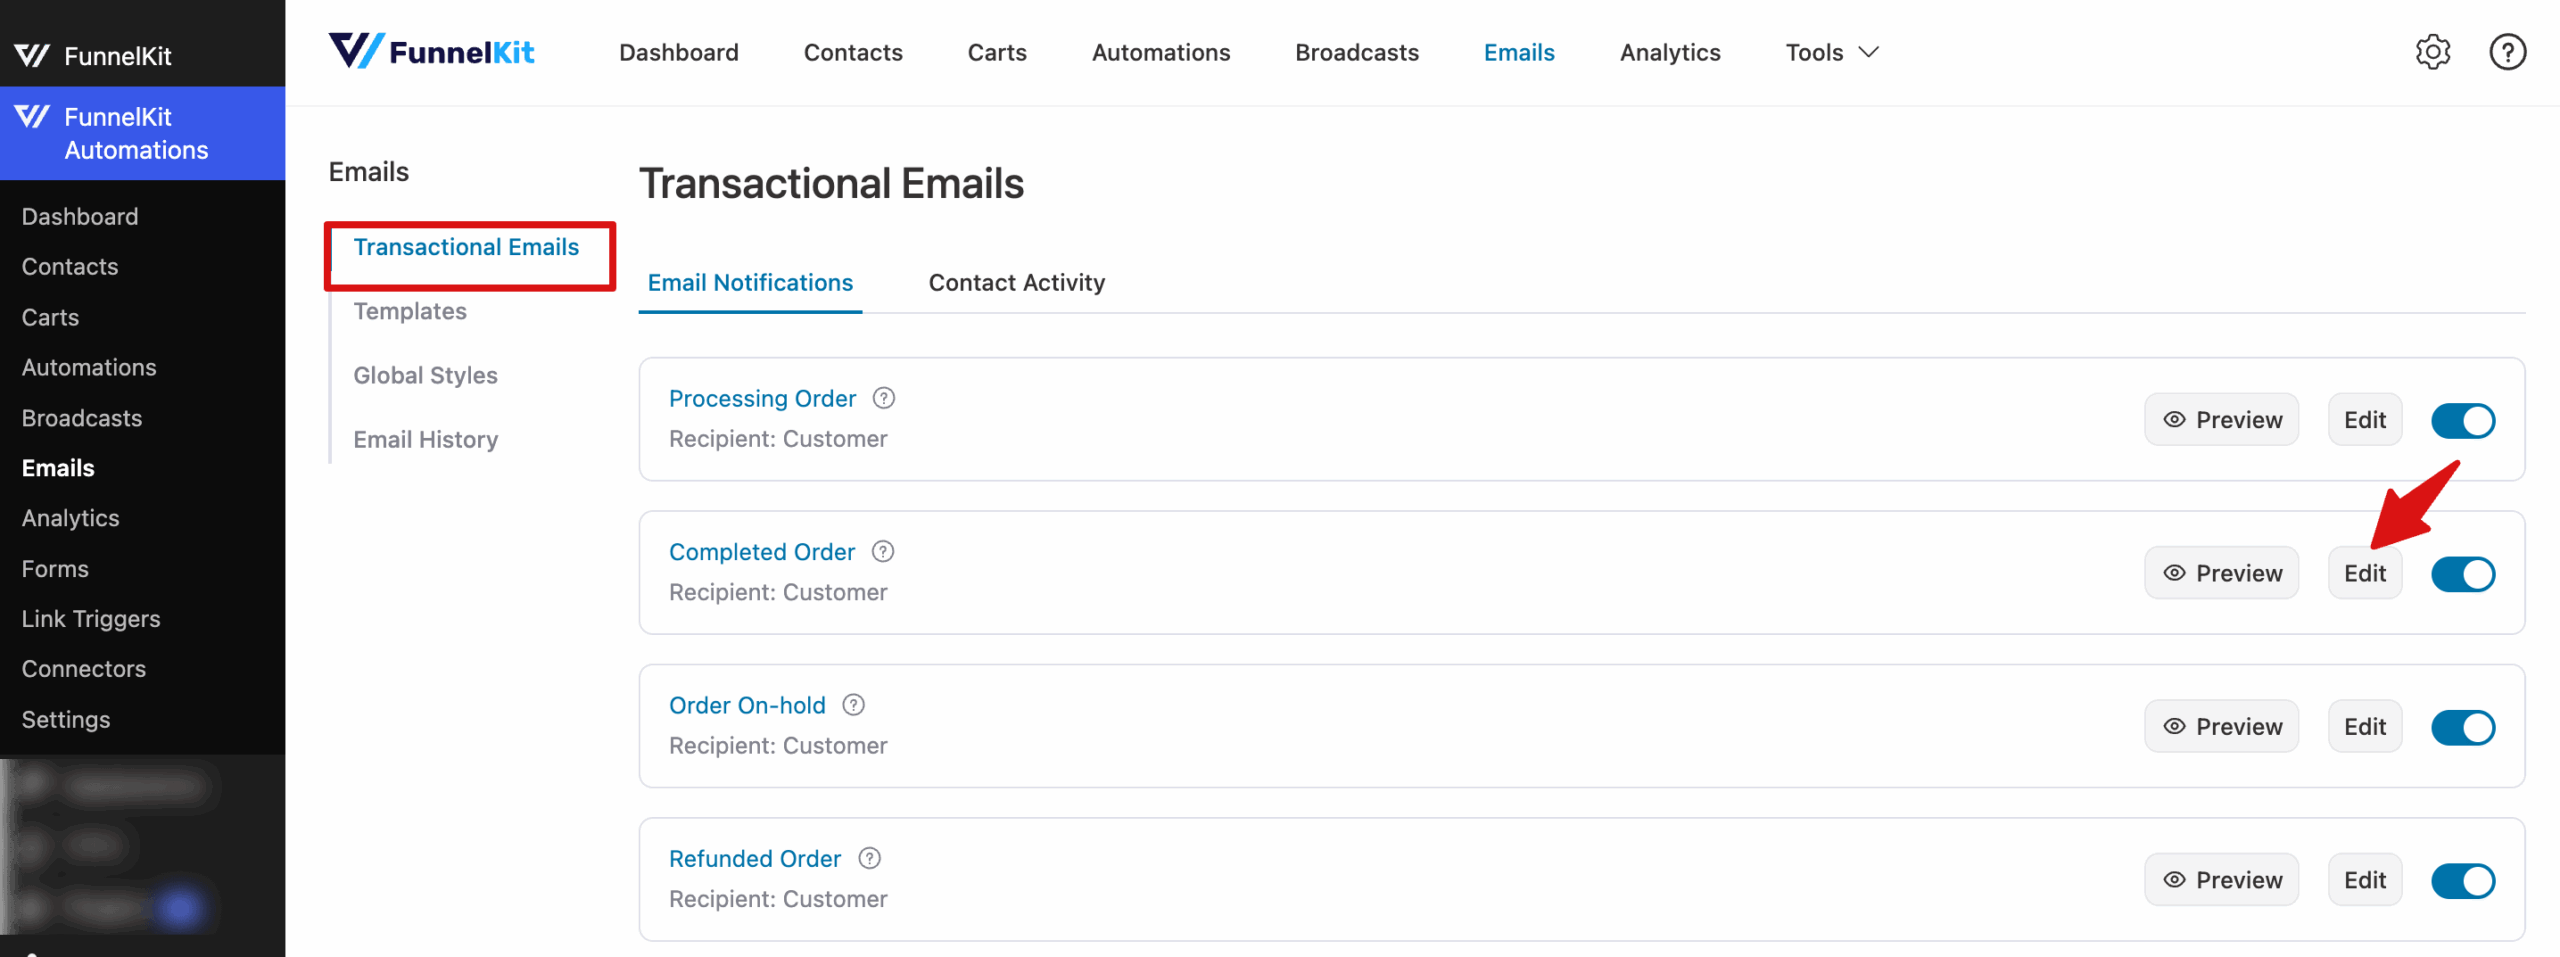Open the Order On-hold link
The width and height of the screenshot is (2560, 957).
pos(747,705)
